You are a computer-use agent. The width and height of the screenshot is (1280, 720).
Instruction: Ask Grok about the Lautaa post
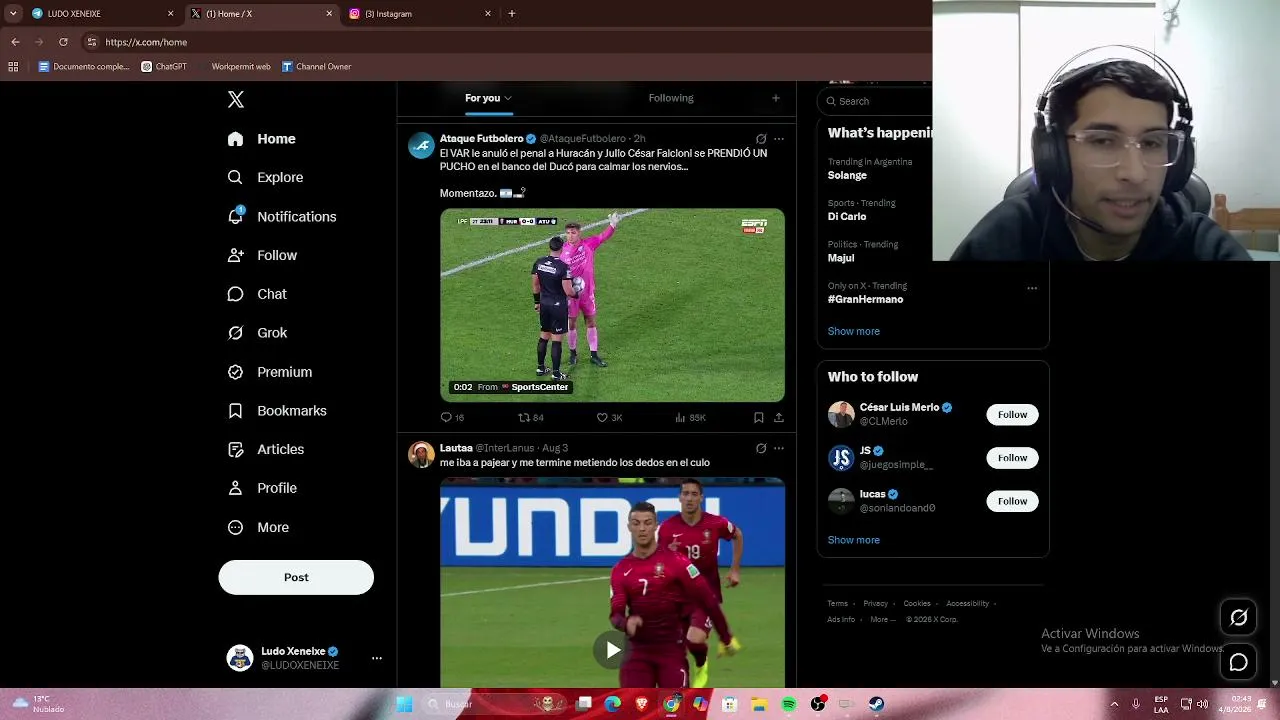click(761, 448)
